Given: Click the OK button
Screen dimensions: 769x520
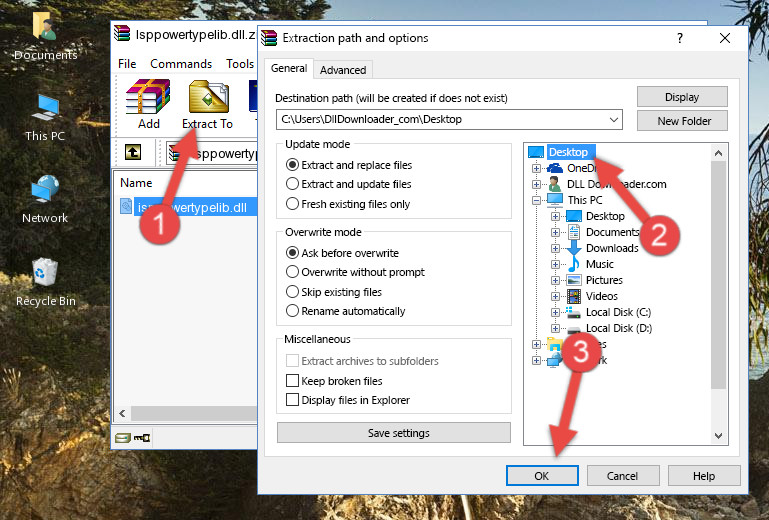Looking at the screenshot, I should click(542, 476).
